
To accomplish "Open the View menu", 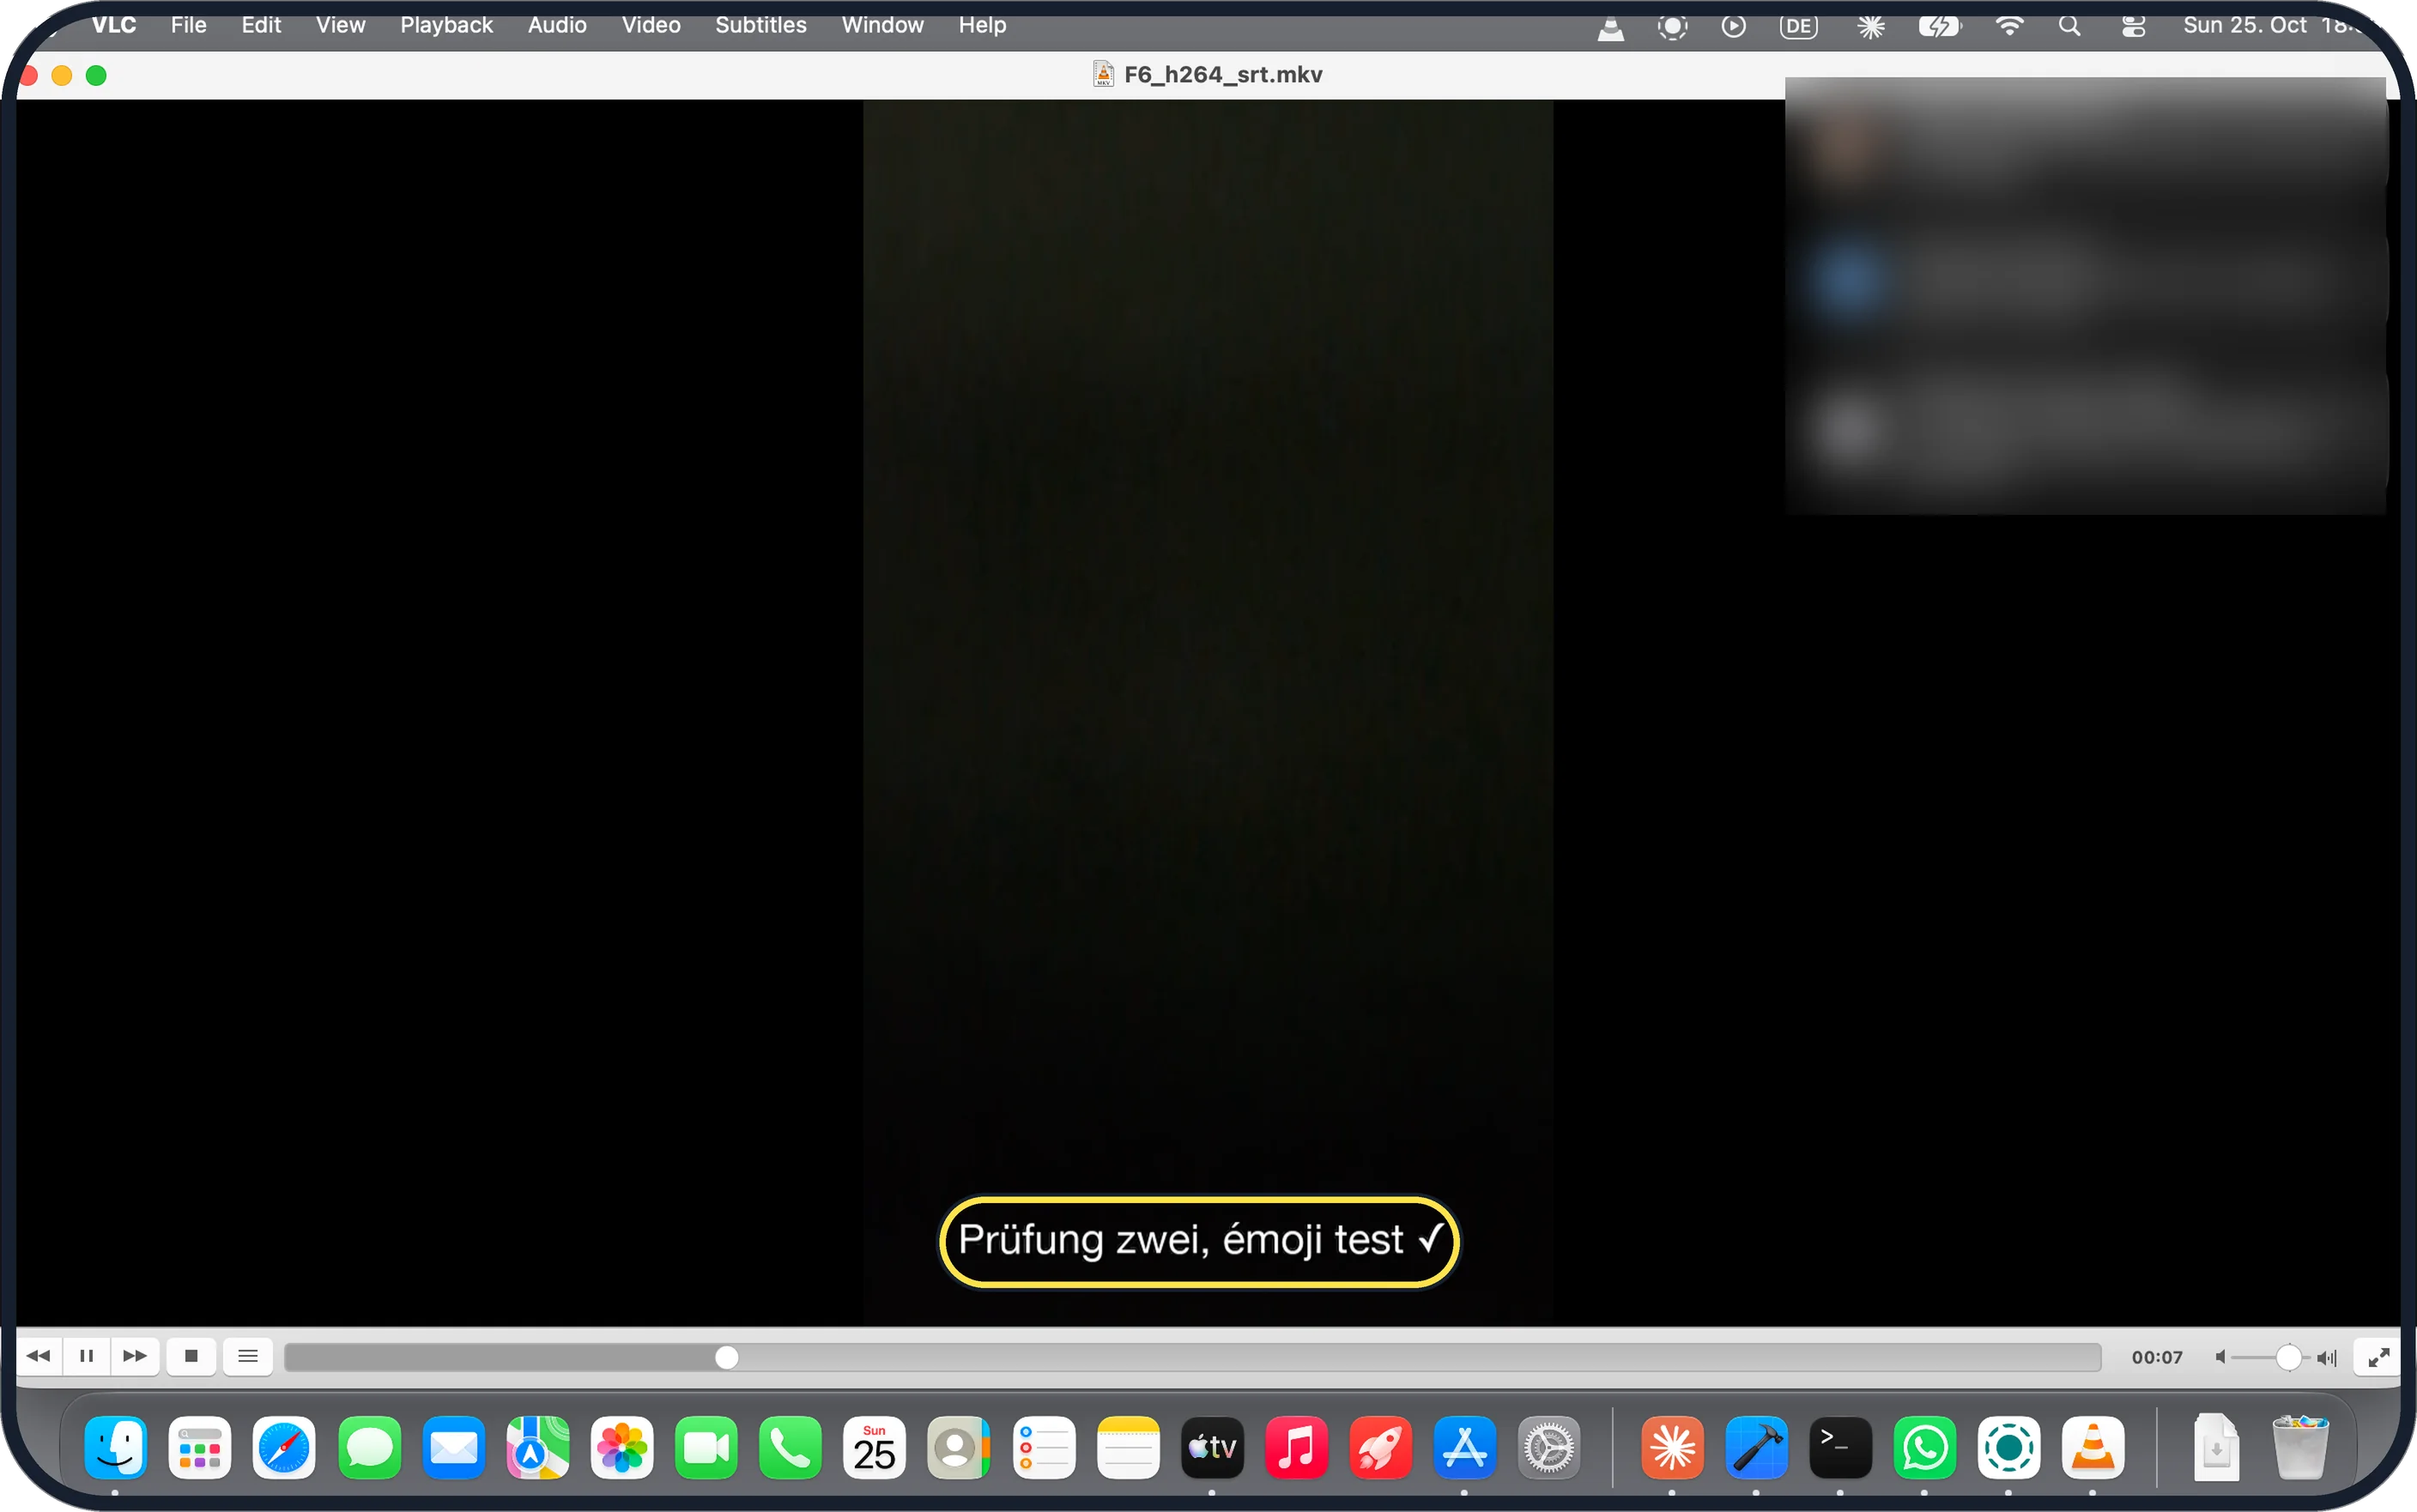I will click(340, 25).
